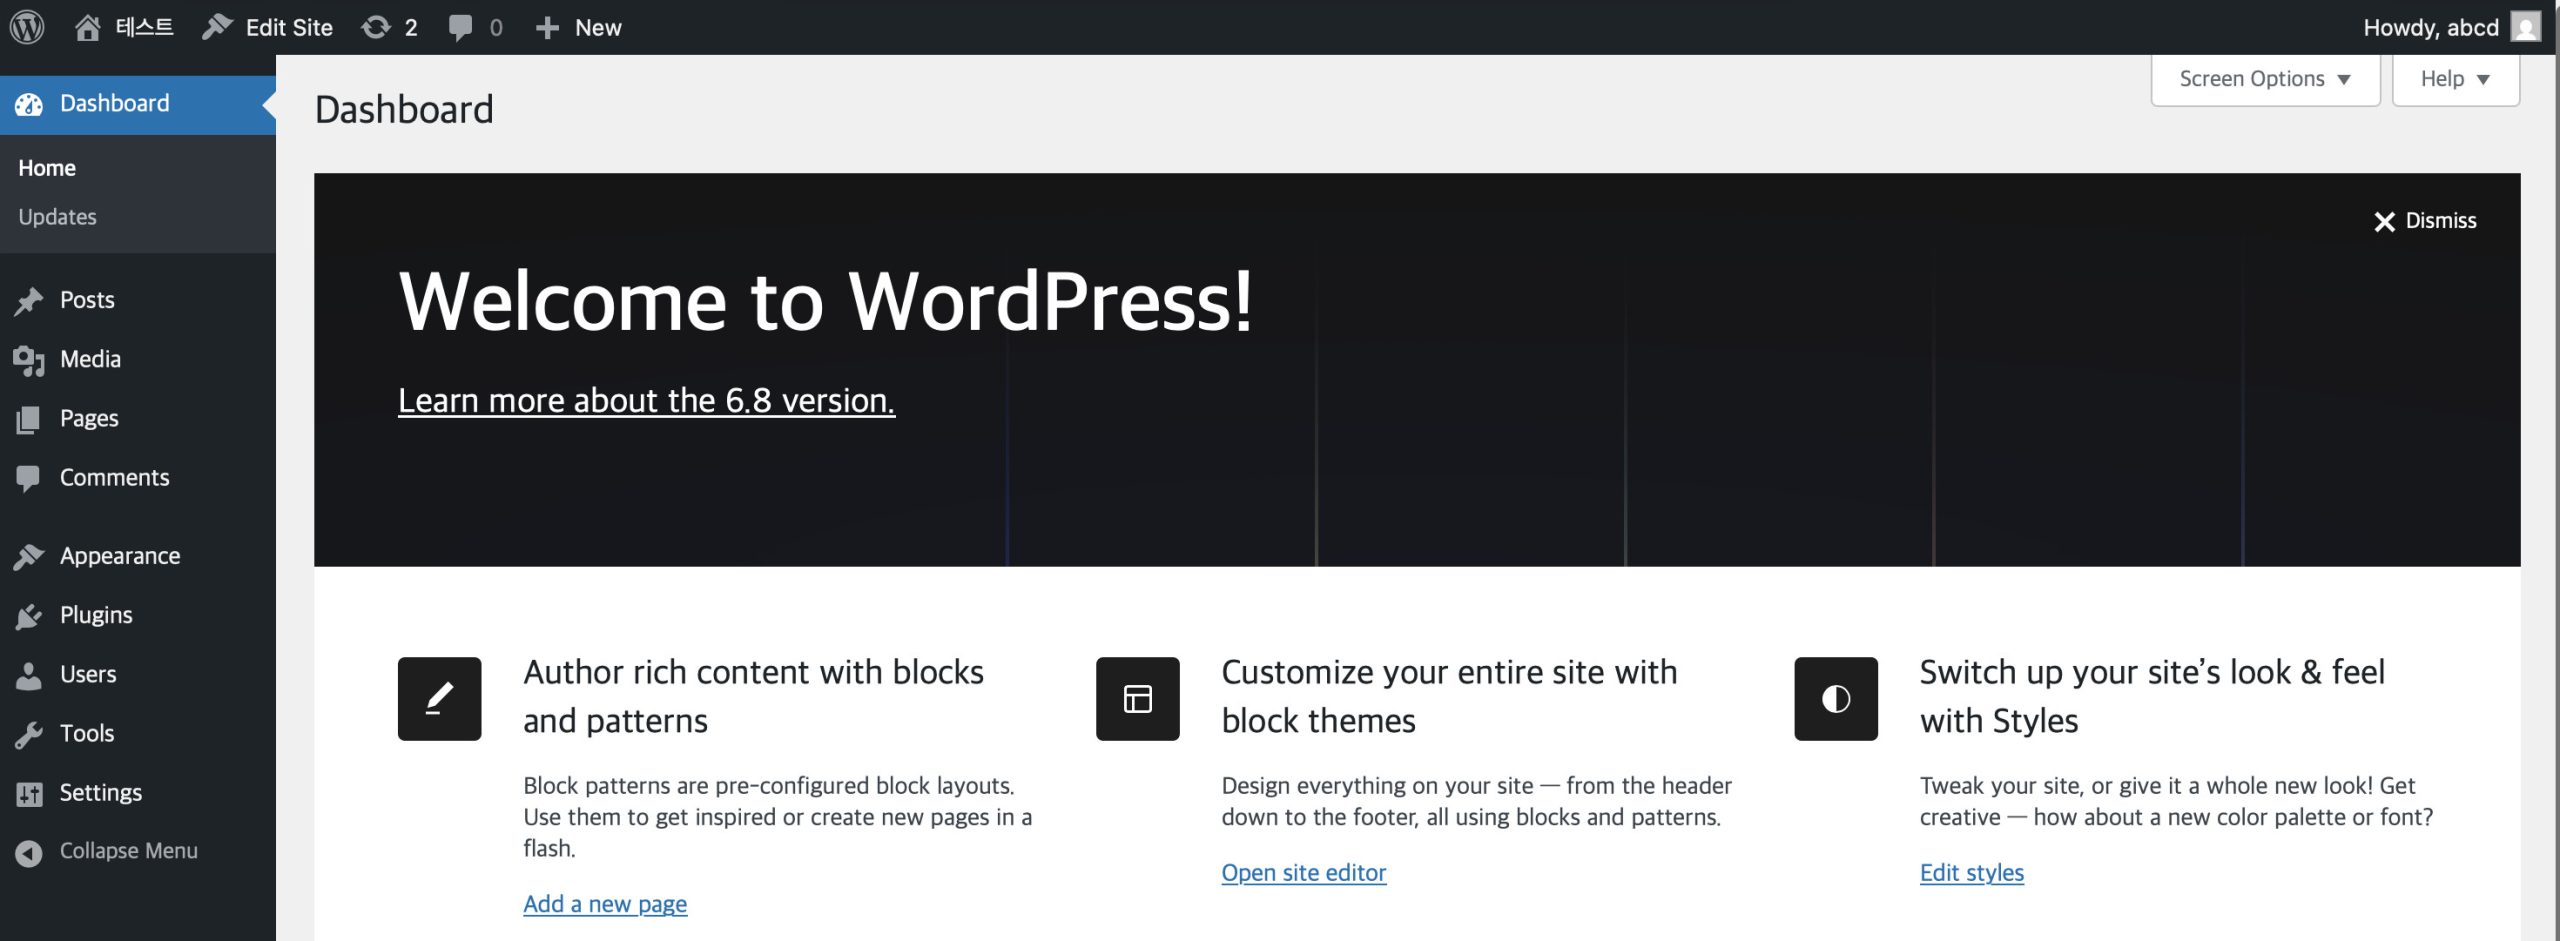Dismiss the Welcome to WordPress panel
This screenshot has height=941, width=2560.
[x=2425, y=221]
